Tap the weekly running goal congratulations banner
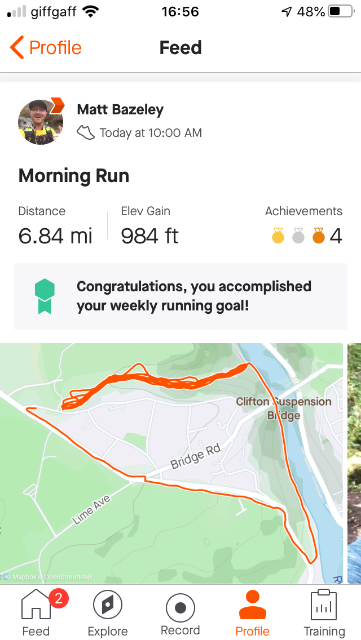The width and height of the screenshot is (361, 640). 180,296
